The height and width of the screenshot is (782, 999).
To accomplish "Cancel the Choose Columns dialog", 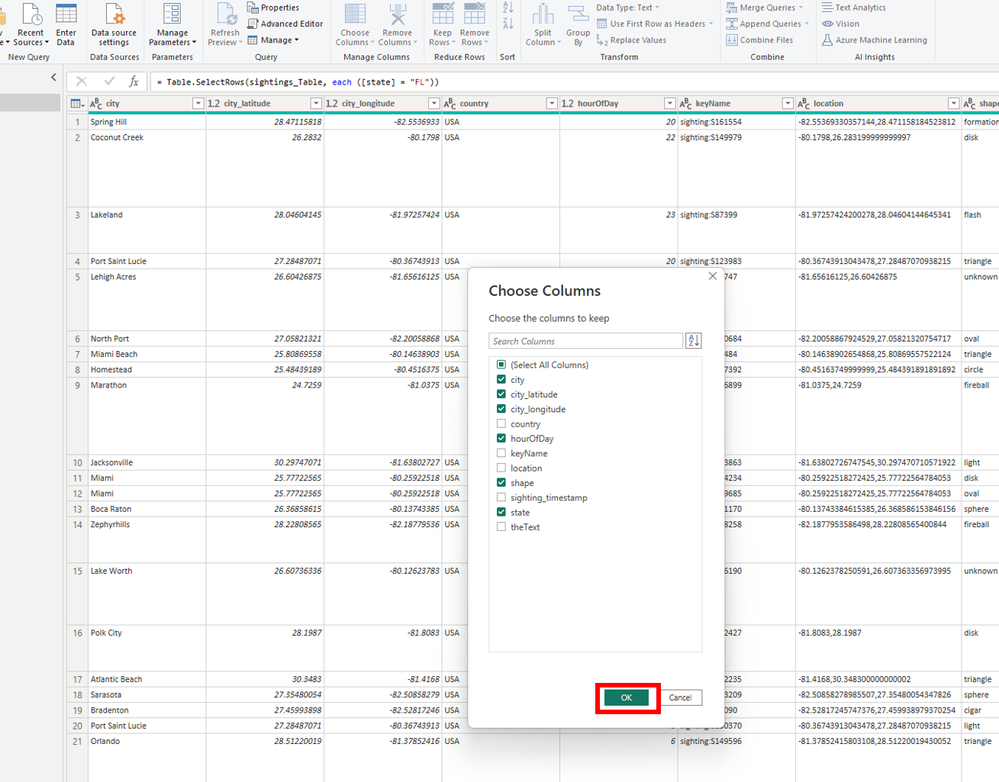I will point(680,697).
